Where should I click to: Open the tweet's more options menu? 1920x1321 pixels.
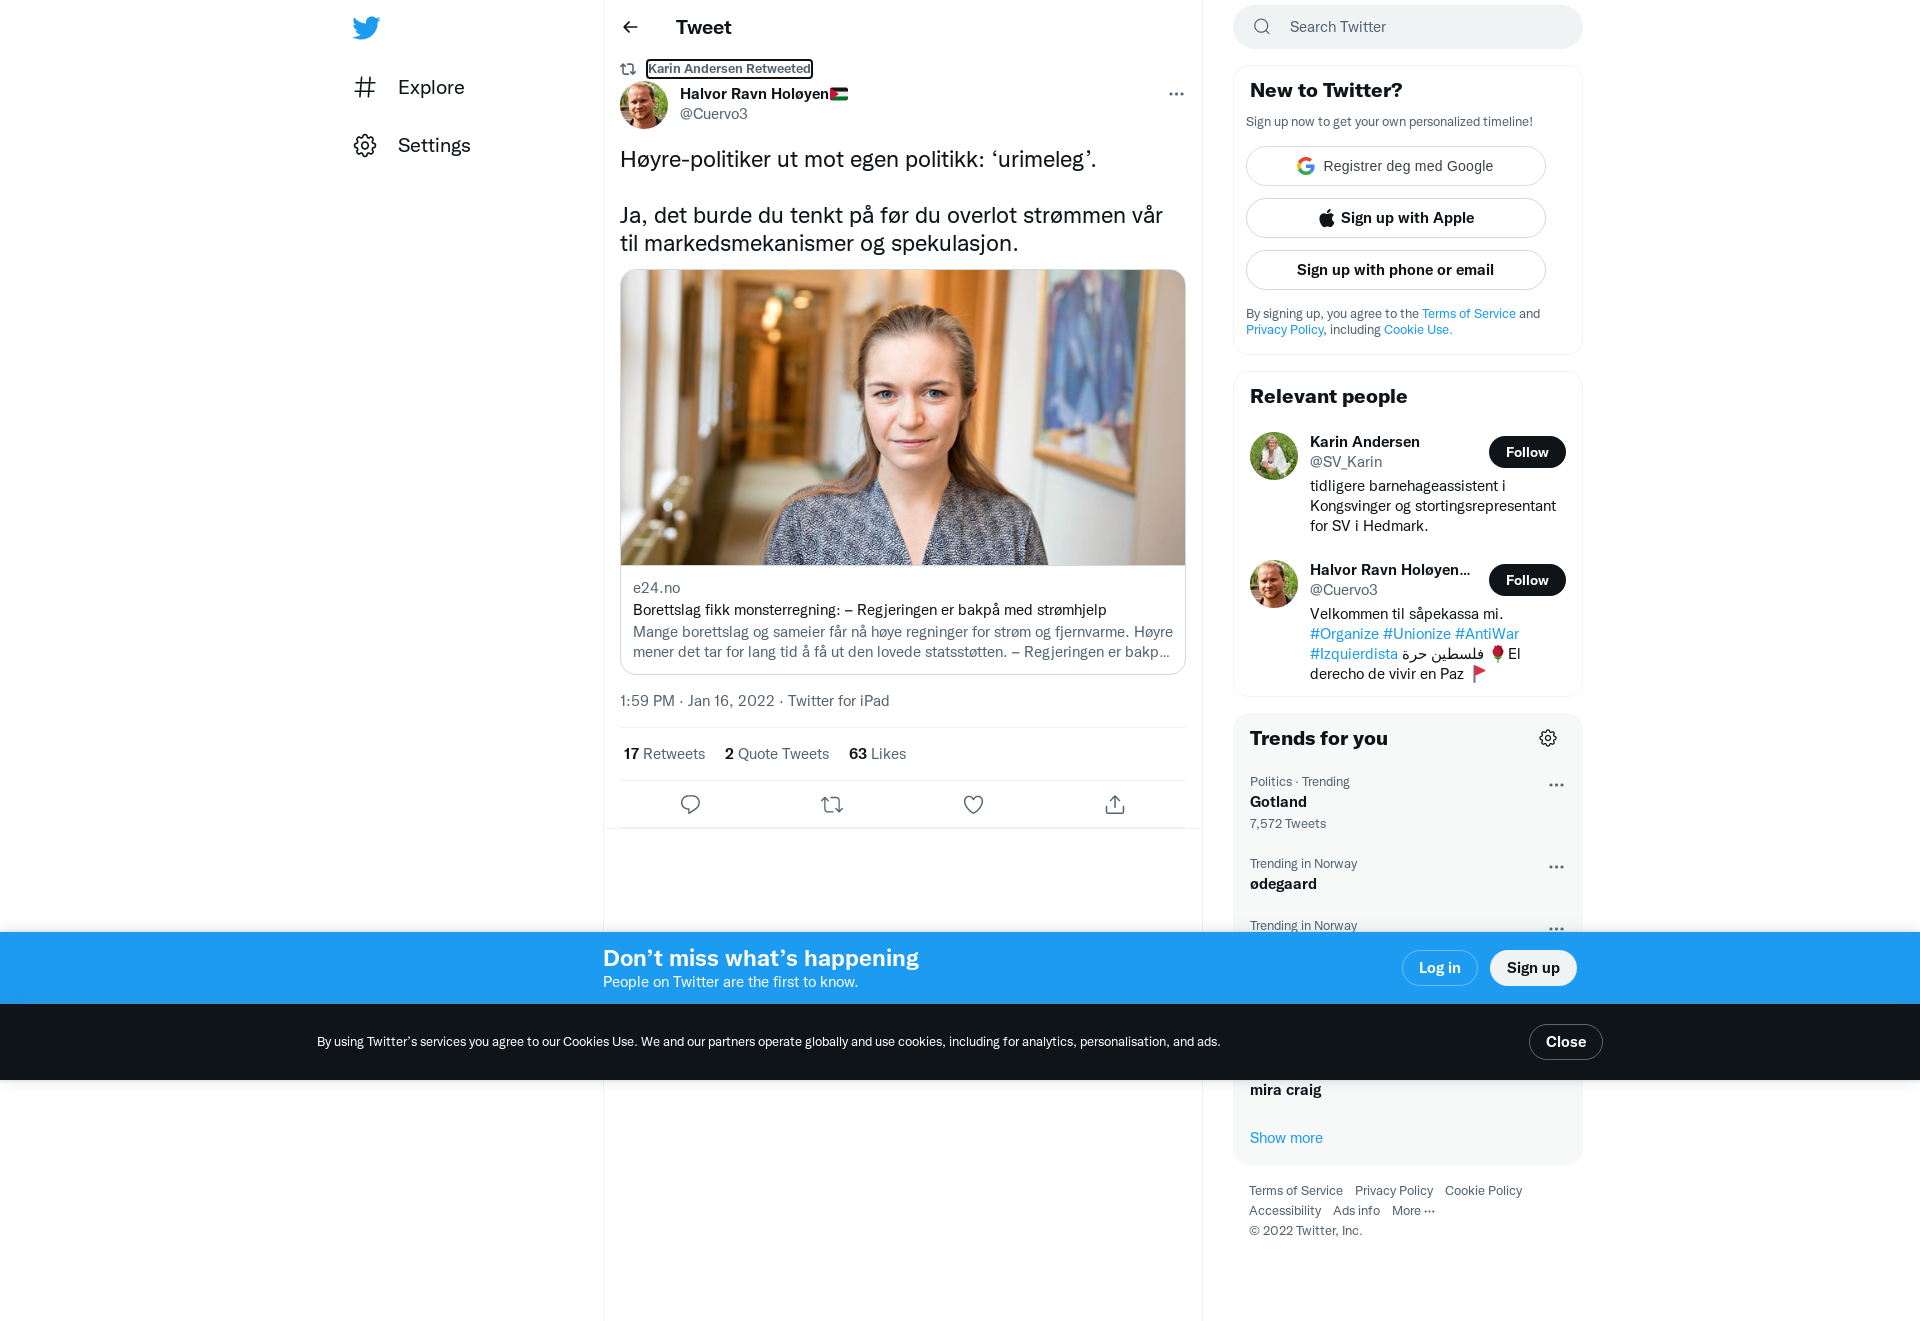click(x=1176, y=94)
